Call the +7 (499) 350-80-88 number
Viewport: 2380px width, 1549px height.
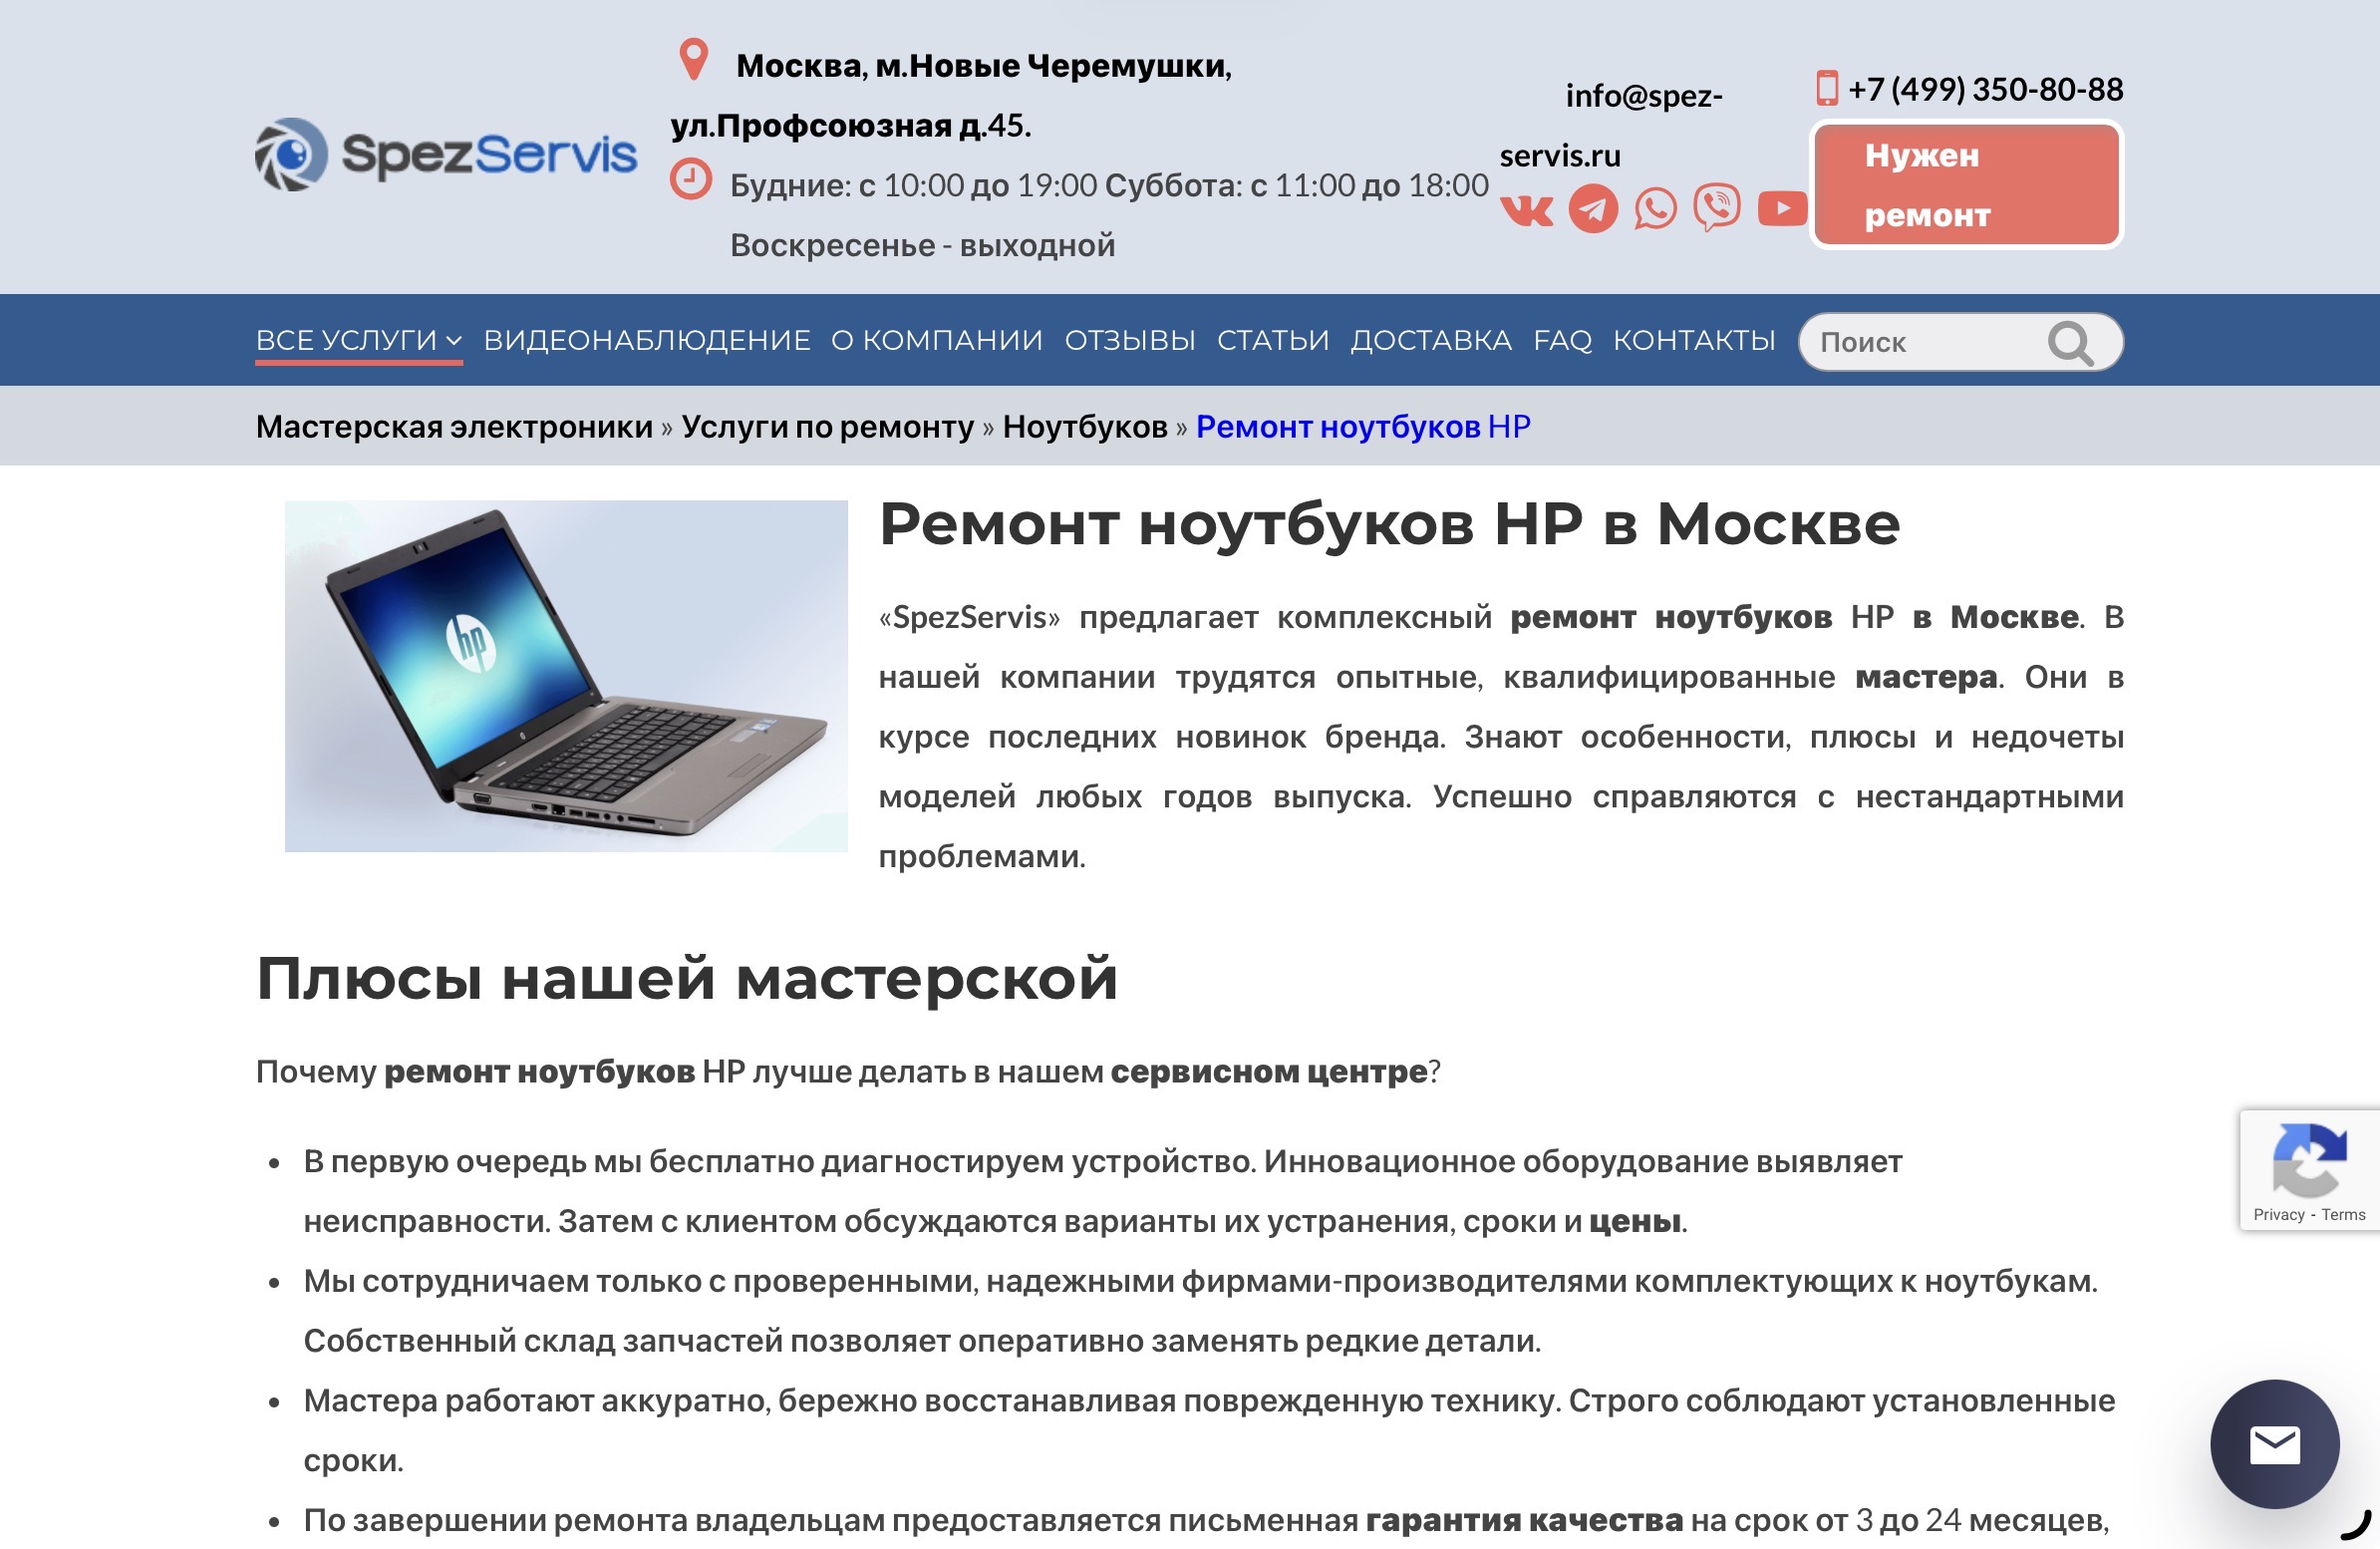click(1985, 89)
